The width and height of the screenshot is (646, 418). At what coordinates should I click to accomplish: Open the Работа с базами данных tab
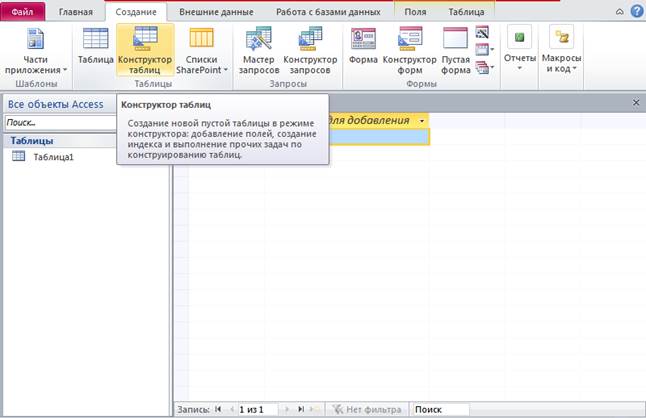pyautogui.click(x=328, y=12)
